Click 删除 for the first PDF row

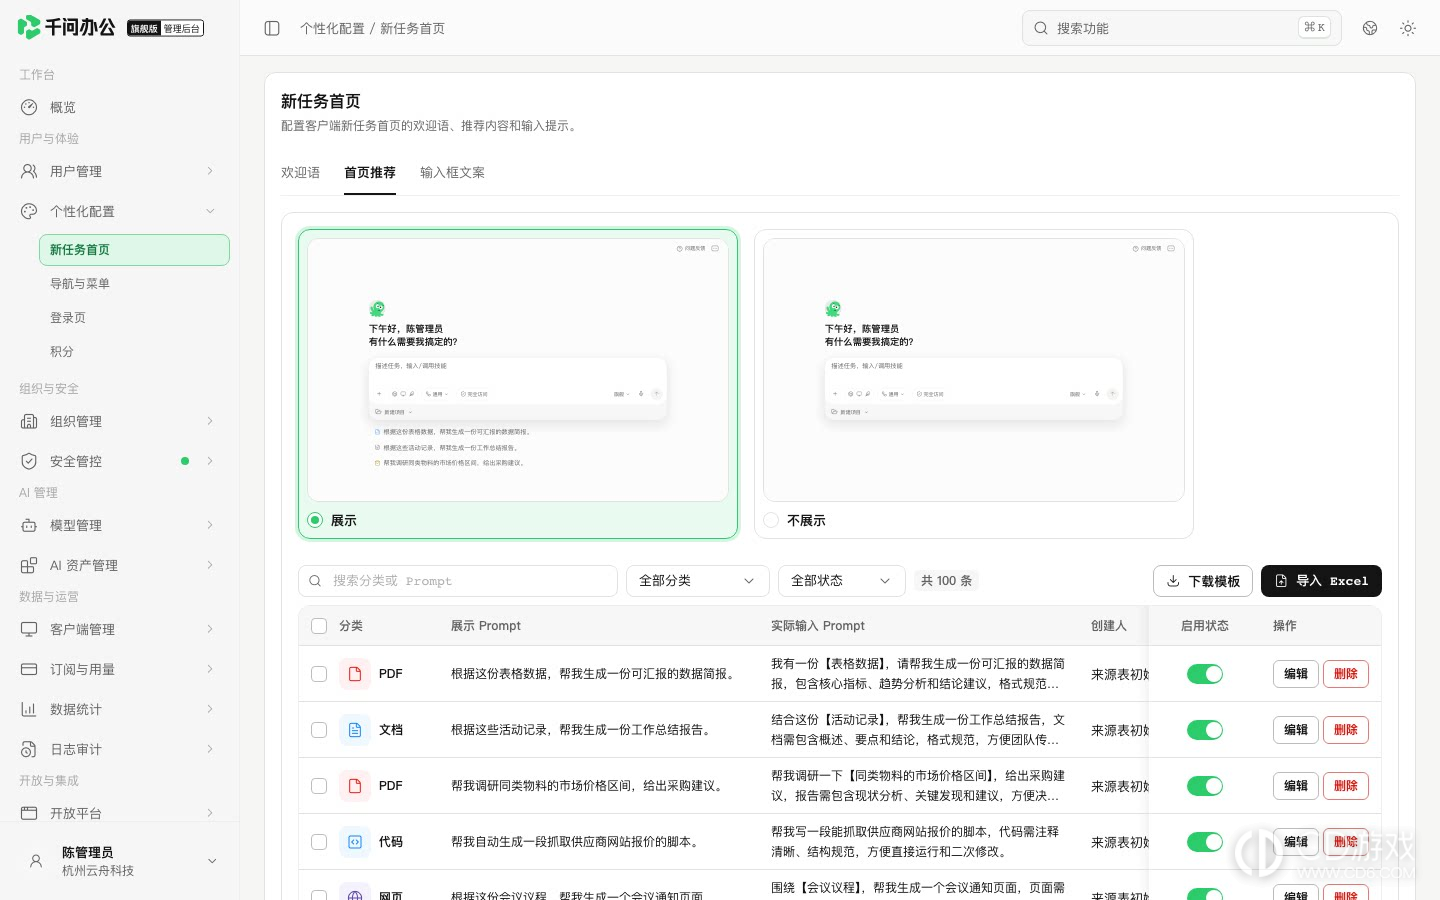click(1346, 674)
